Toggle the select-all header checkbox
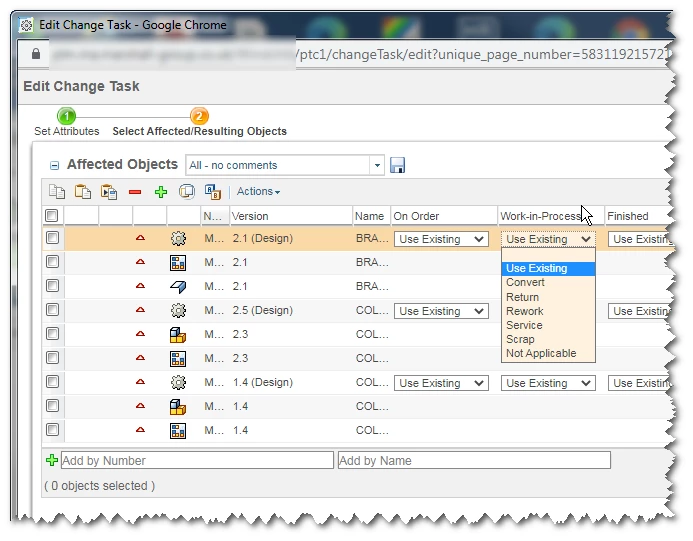Image resolution: width=693 pixels, height=541 pixels. click(x=52, y=216)
